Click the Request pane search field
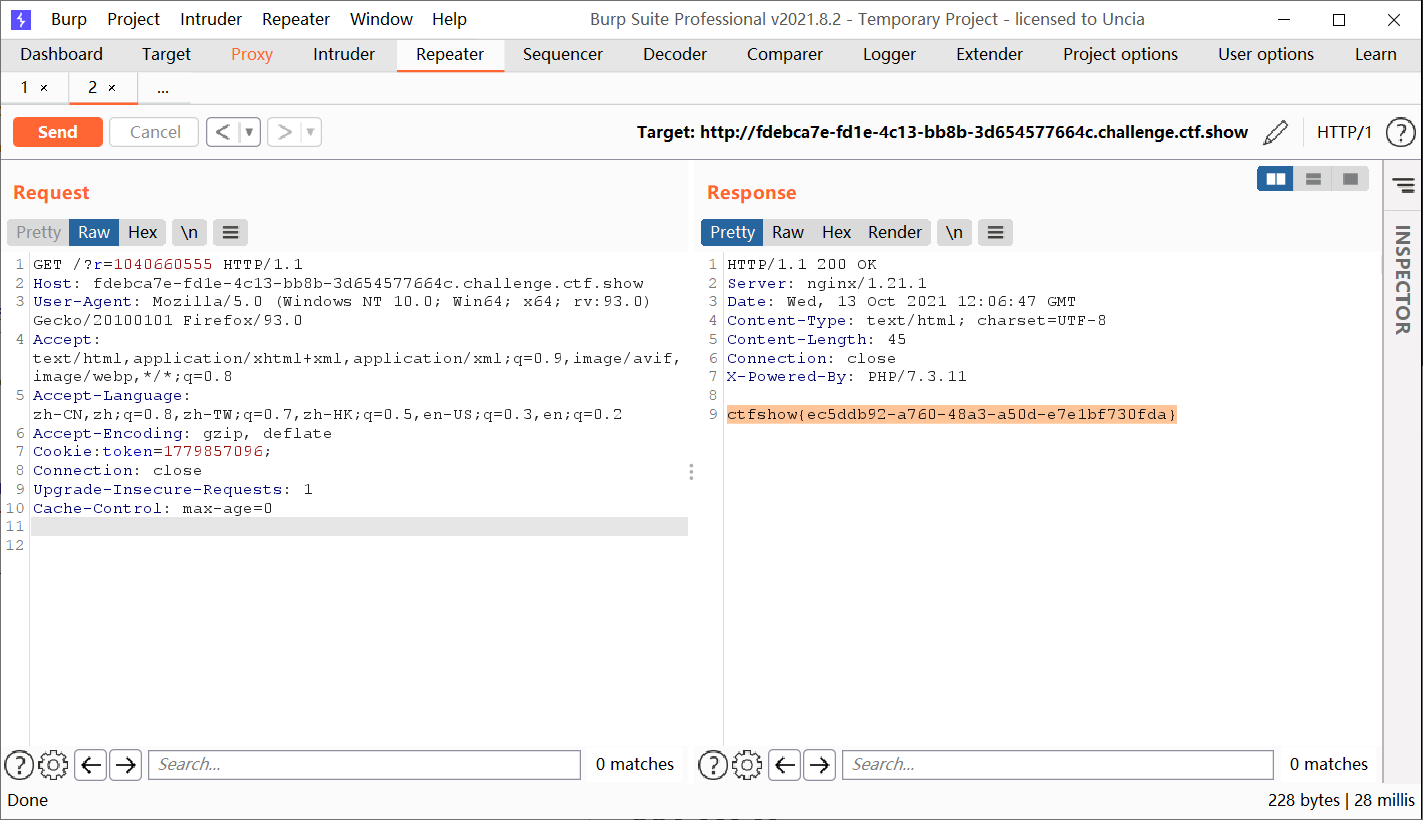The width and height of the screenshot is (1423, 820). point(364,765)
